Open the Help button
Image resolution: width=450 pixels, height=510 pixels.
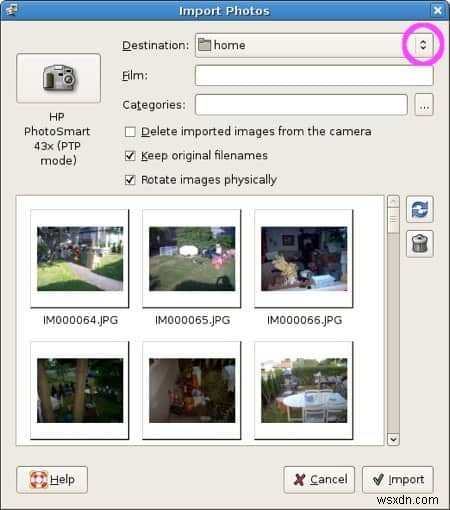point(52,480)
